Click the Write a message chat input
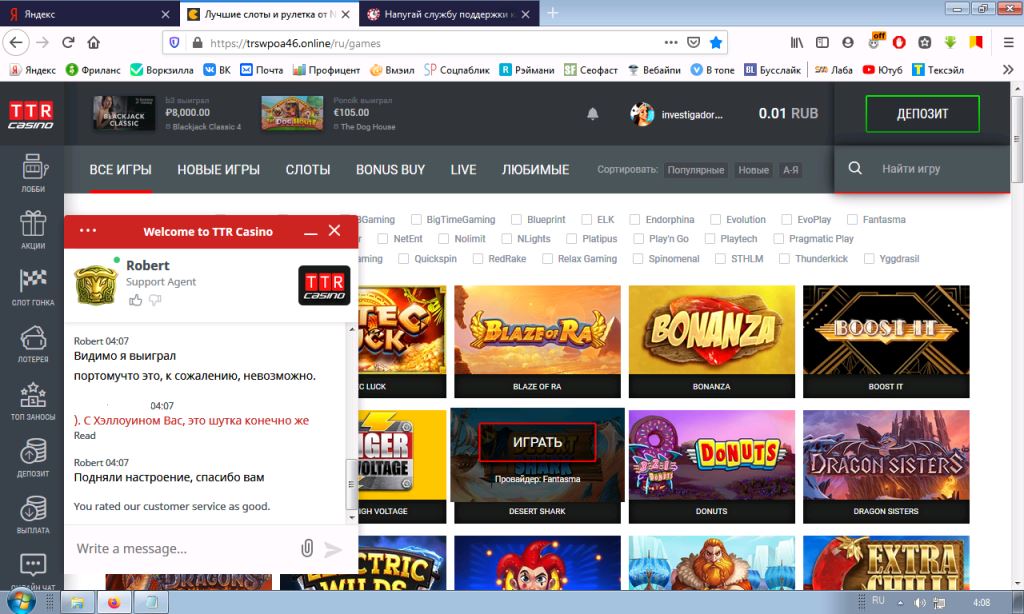Image resolution: width=1024 pixels, height=614 pixels. tap(183, 549)
